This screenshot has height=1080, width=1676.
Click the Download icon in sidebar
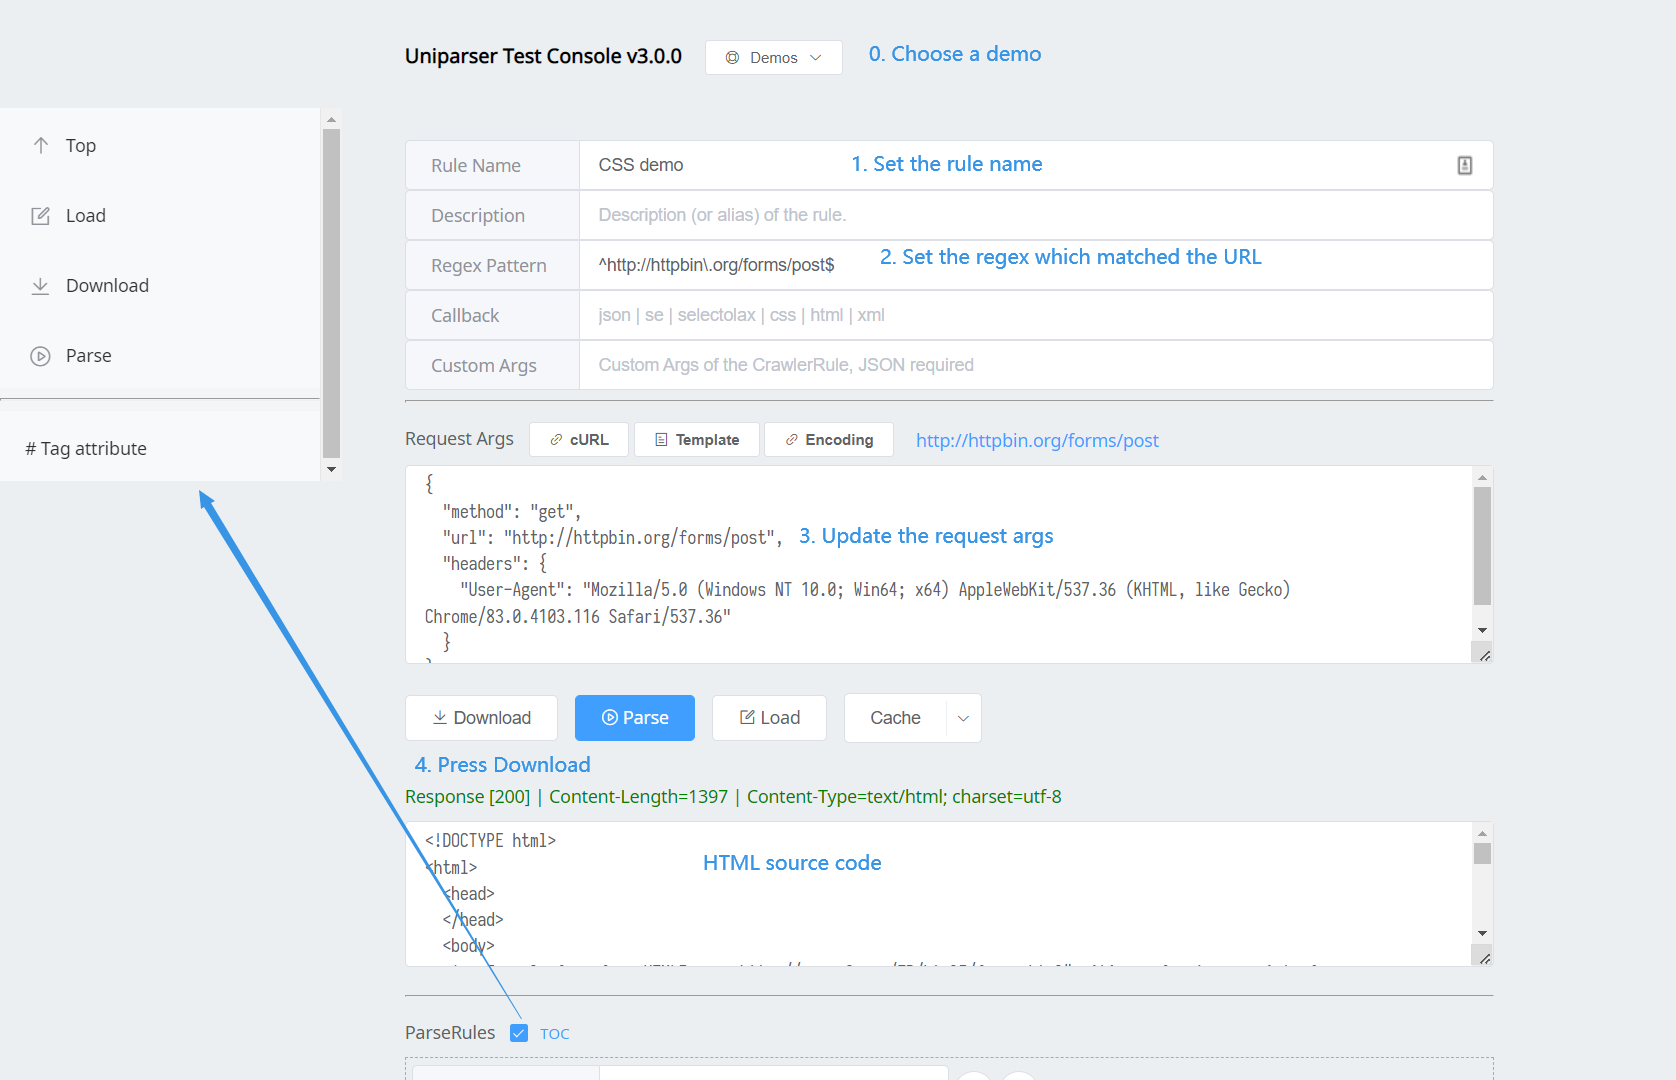tap(41, 286)
